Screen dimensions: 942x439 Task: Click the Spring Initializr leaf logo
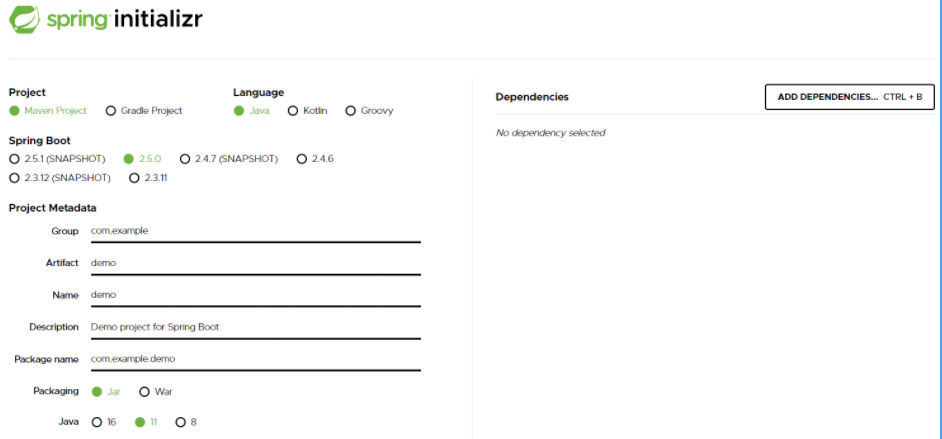(24, 19)
